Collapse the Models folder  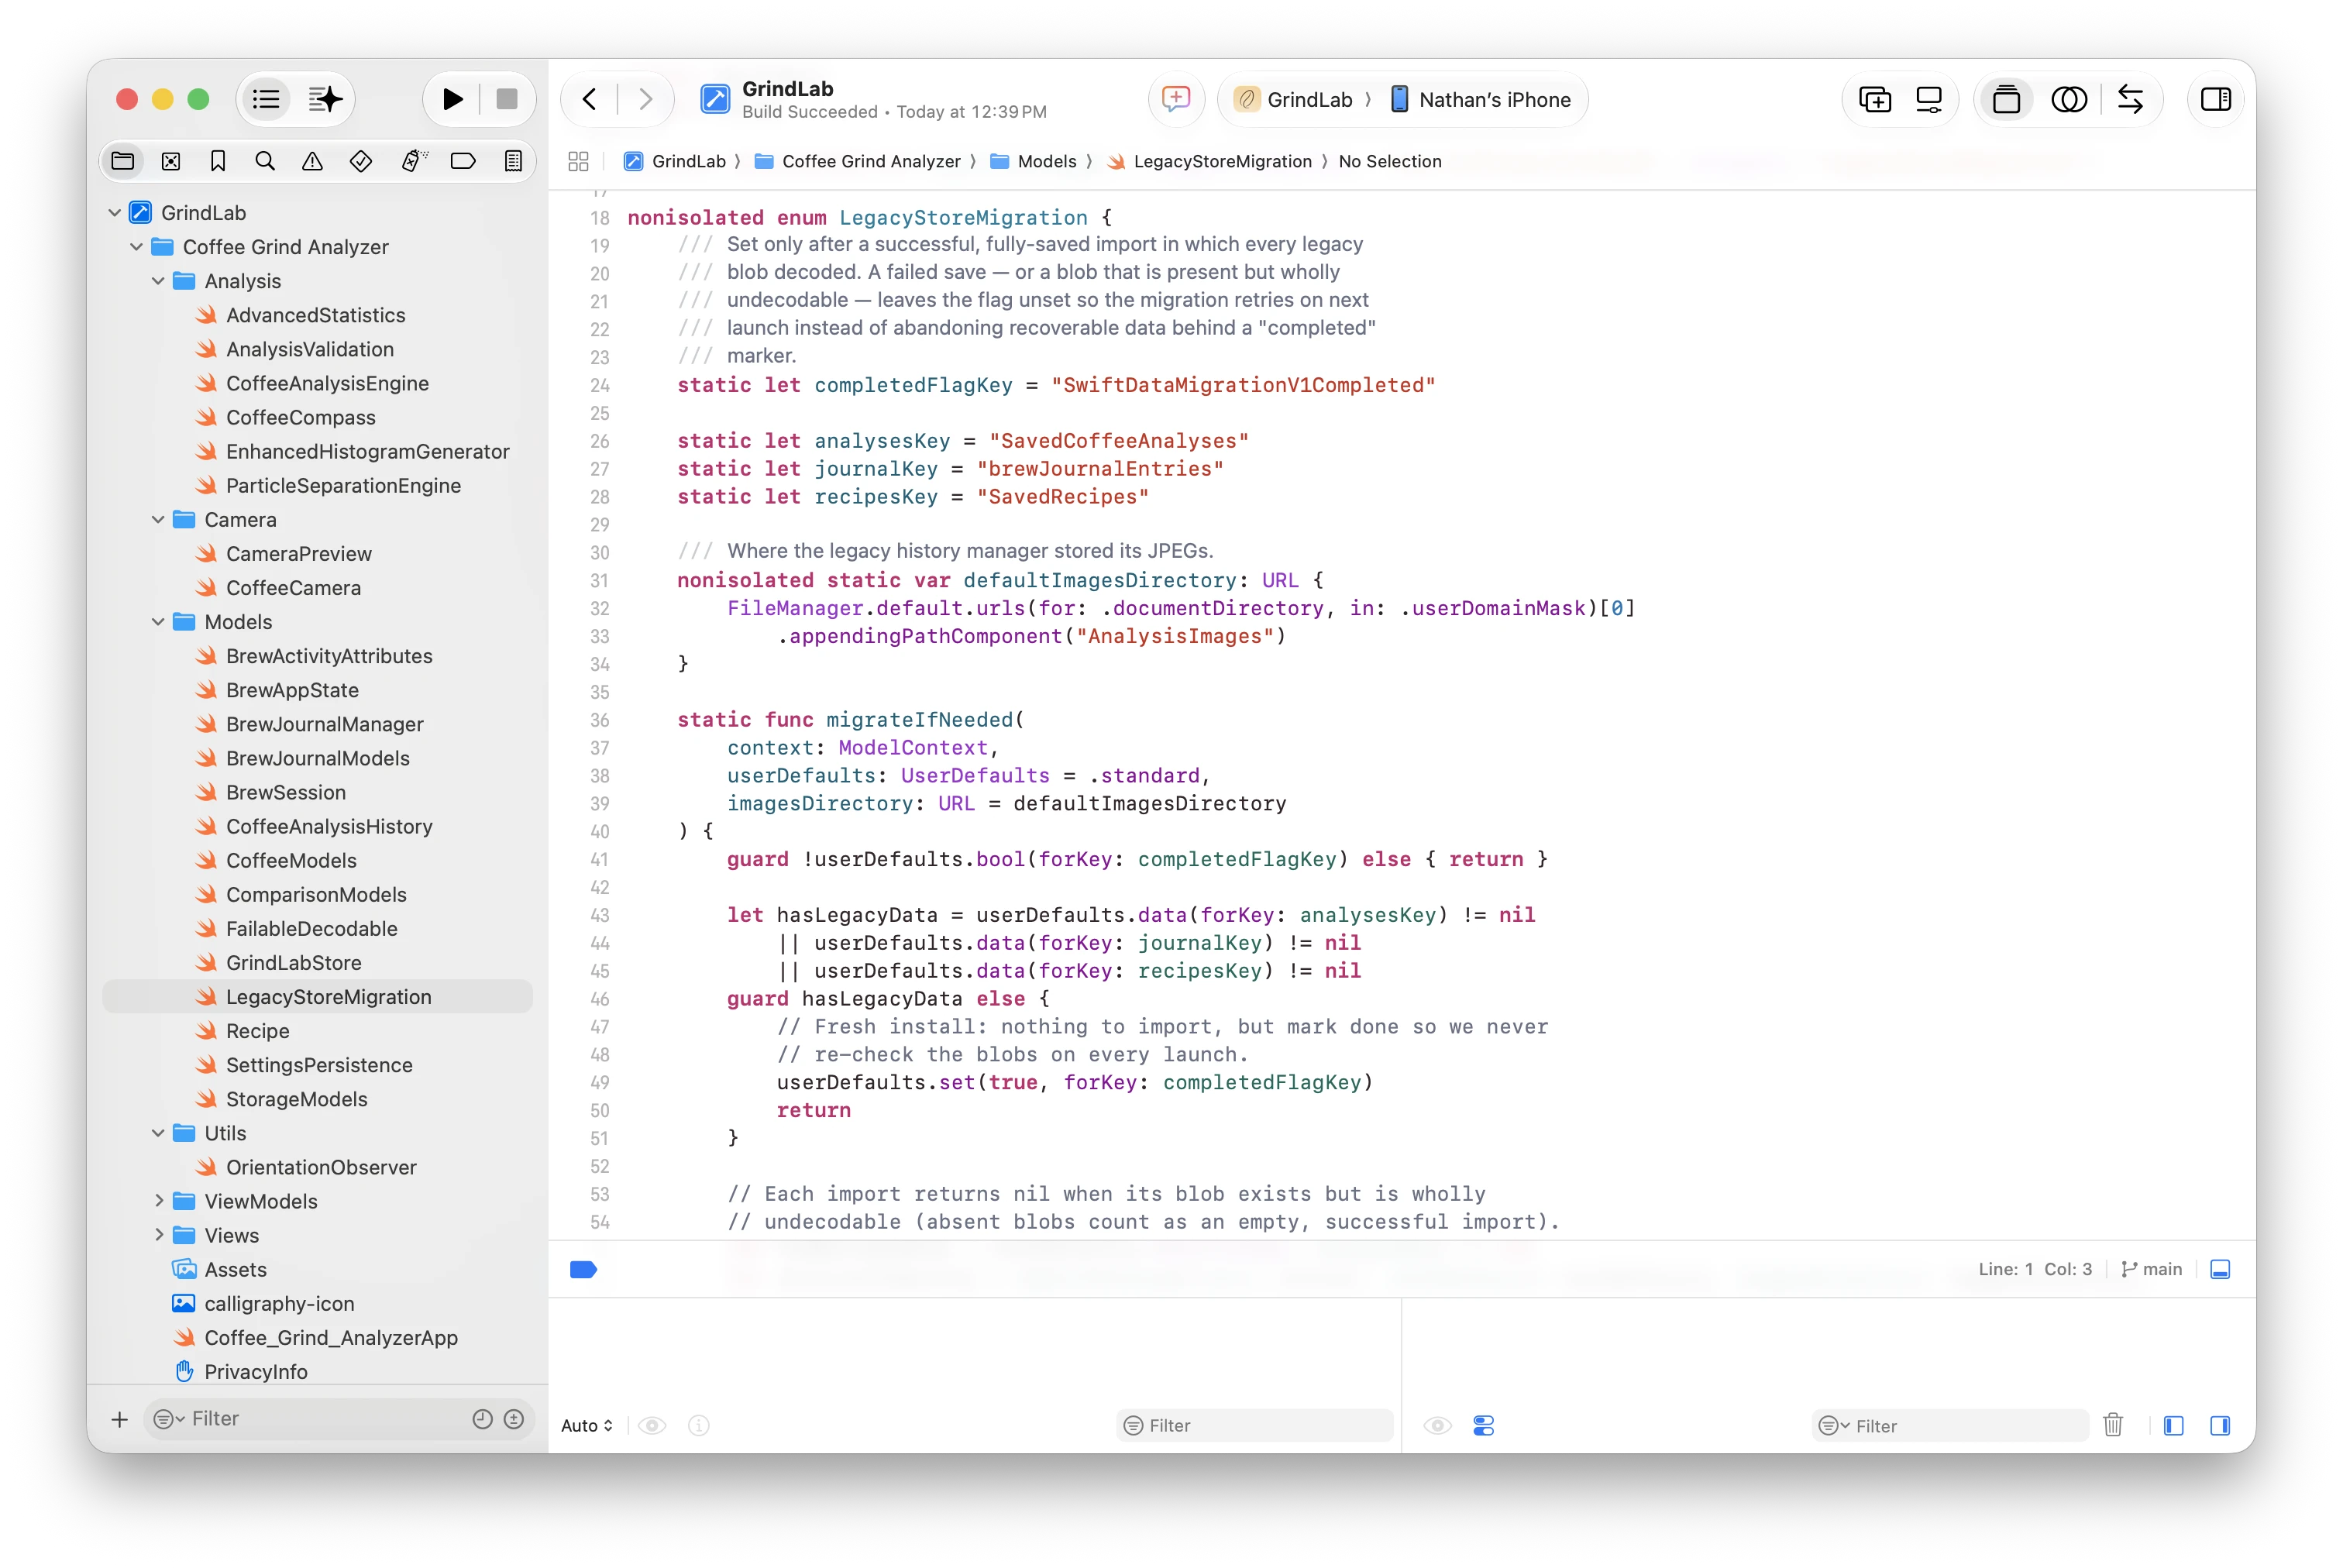pos(158,622)
